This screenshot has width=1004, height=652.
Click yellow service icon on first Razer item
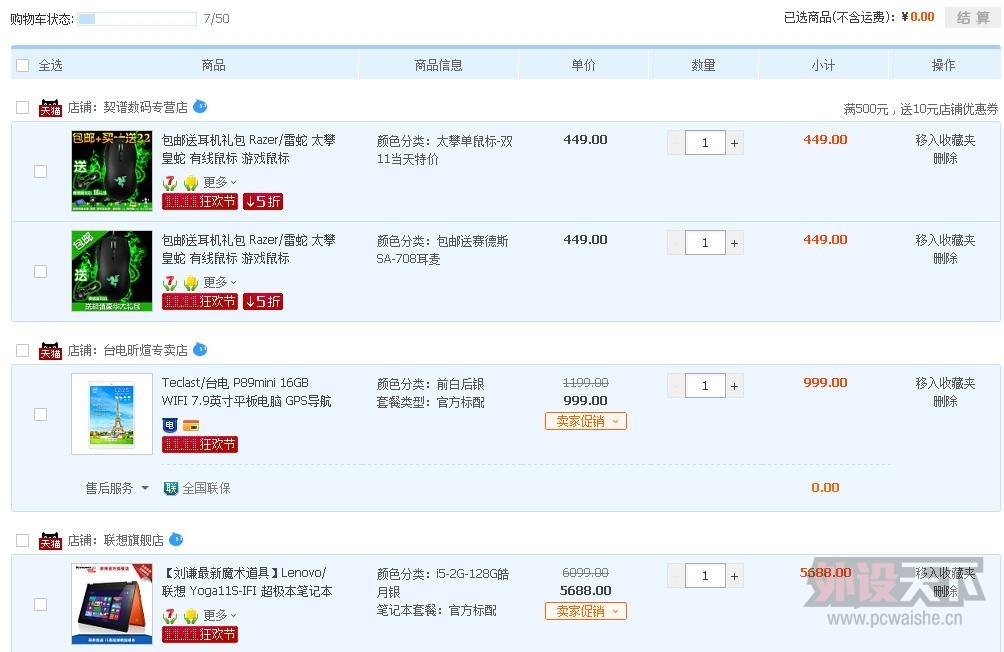(x=190, y=183)
